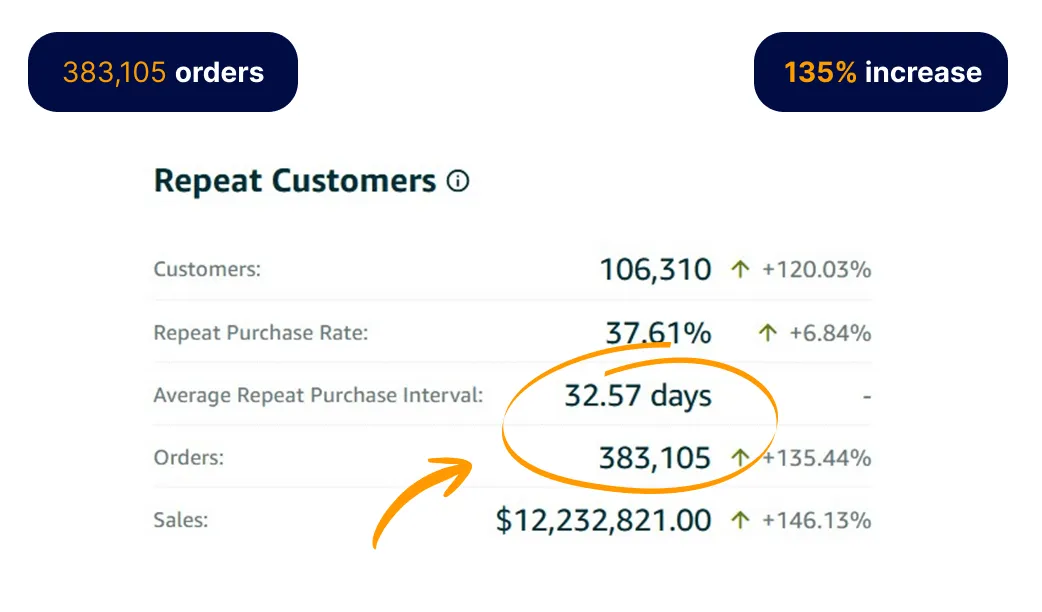Click the Average Repeat Purchase Interval label

(318, 395)
